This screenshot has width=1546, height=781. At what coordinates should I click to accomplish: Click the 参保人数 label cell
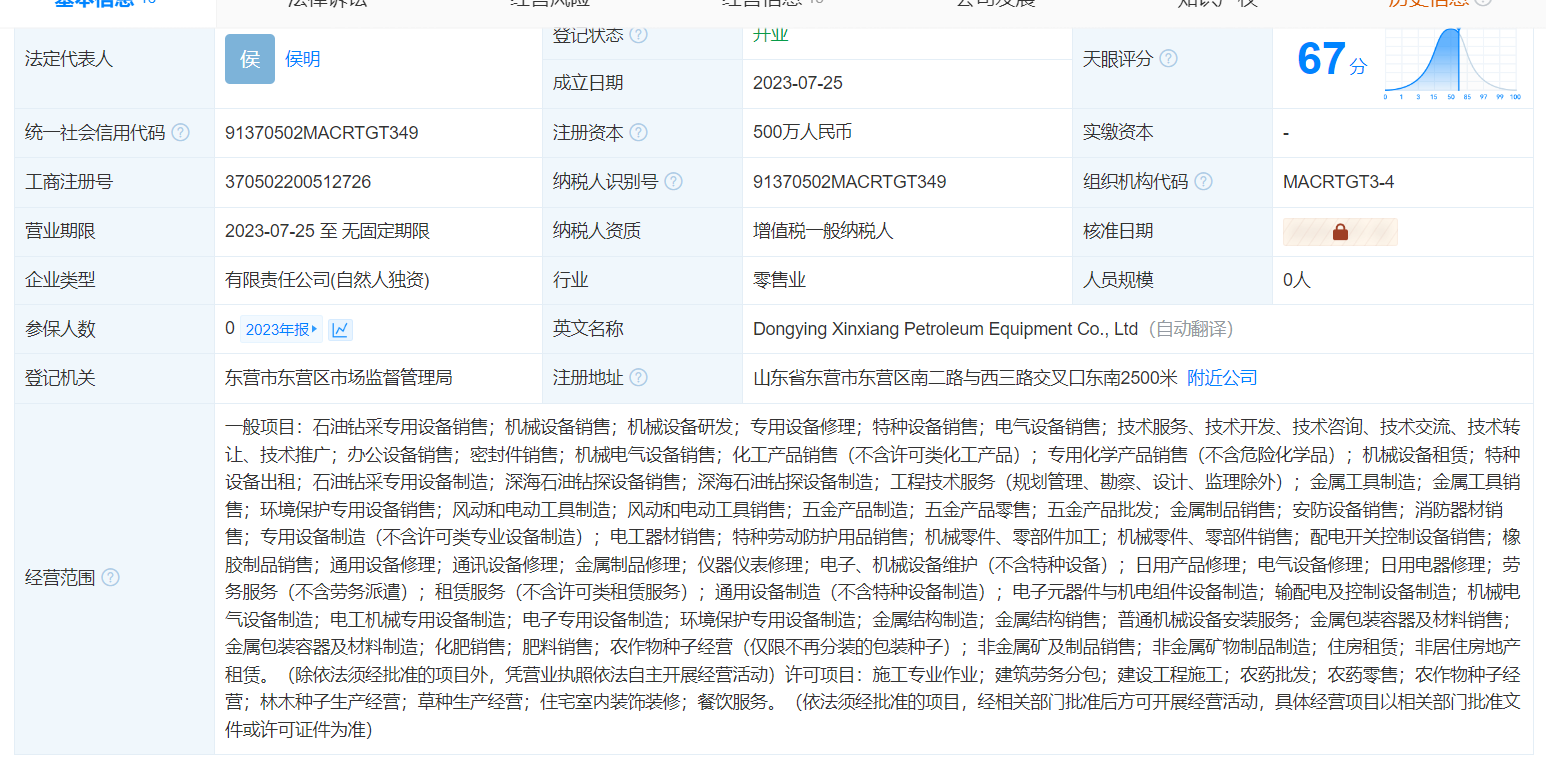tap(115, 329)
